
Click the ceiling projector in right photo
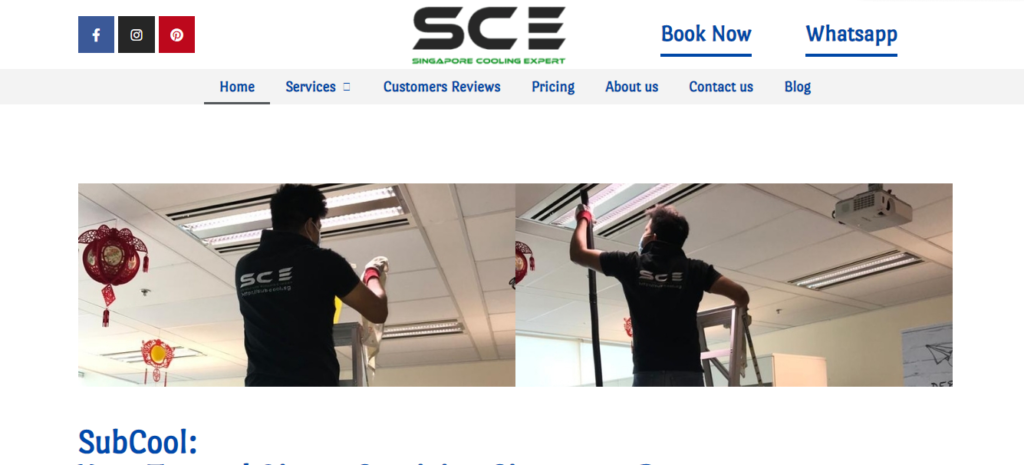(872, 207)
